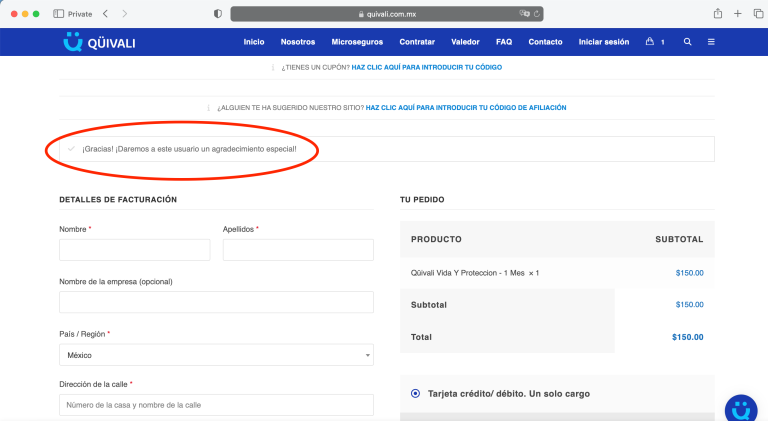Select Tarjeta crédito/débito radio option
The image size is (768, 421).
415,394
